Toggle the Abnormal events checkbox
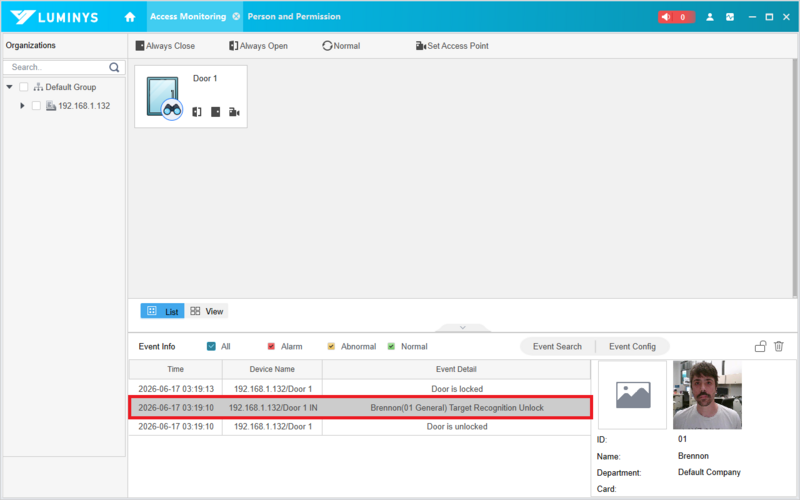 [331, 346]
